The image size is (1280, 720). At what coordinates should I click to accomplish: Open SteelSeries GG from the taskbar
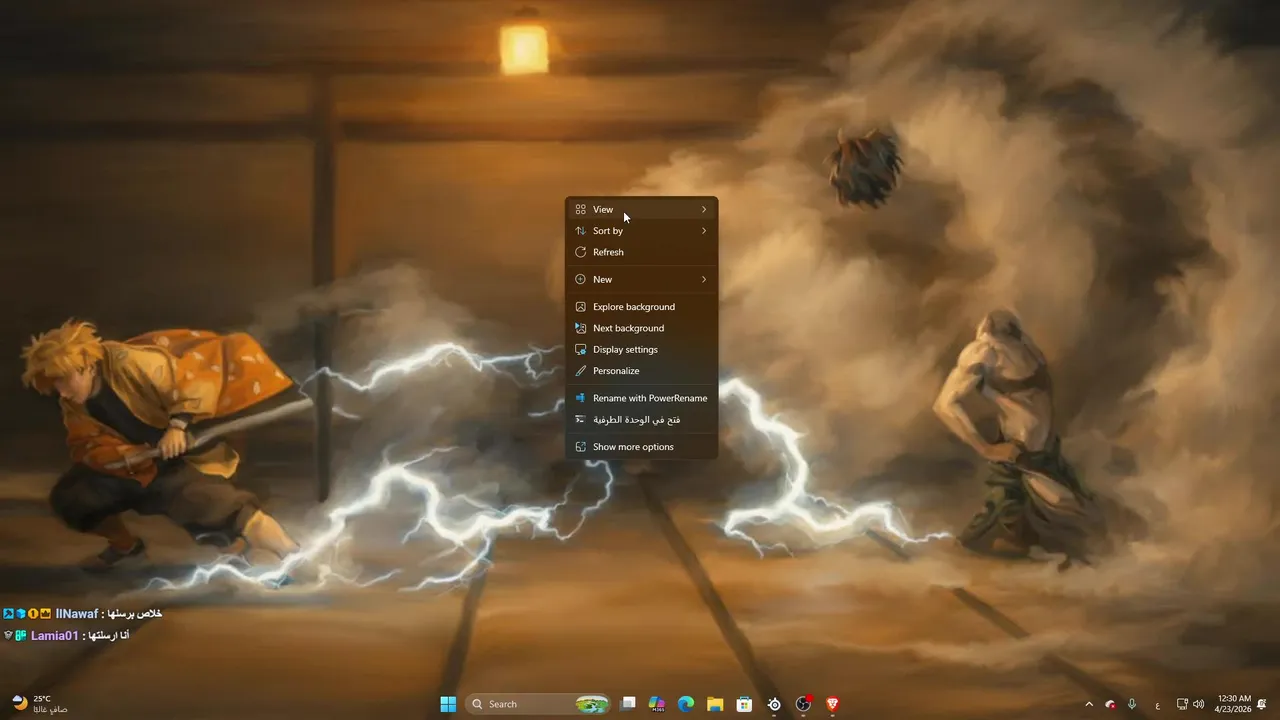point(774,704)
